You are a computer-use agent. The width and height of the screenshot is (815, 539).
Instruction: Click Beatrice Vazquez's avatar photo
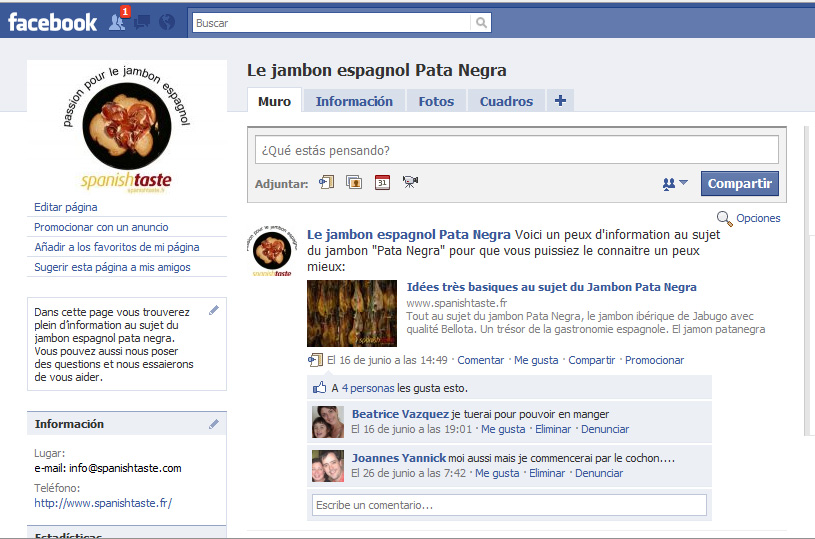328,422
